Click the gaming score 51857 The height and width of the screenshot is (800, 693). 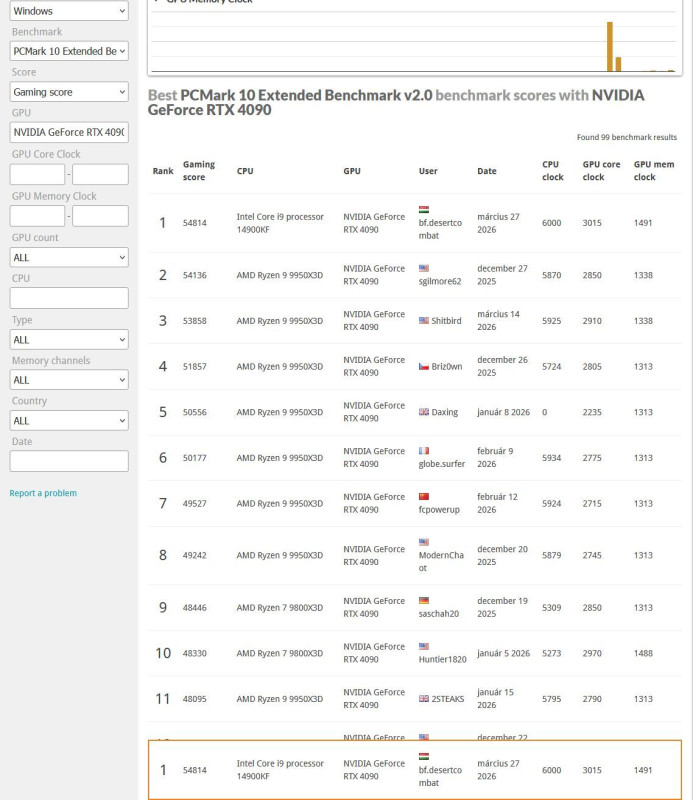(x=194, y=366)
